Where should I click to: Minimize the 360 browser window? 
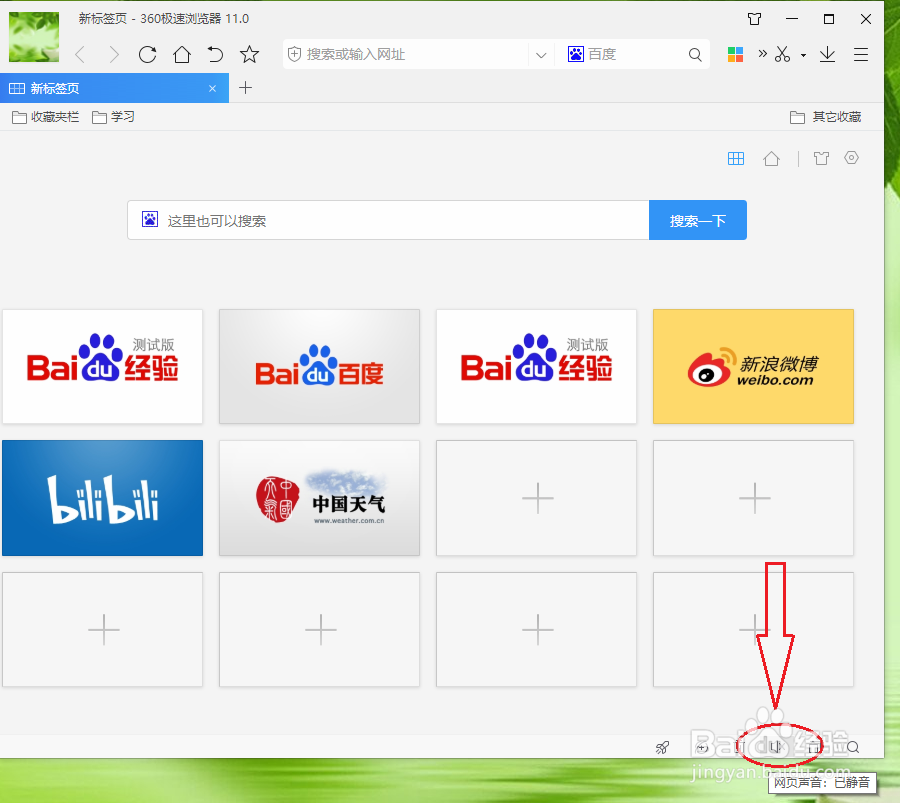pos(792,19)
